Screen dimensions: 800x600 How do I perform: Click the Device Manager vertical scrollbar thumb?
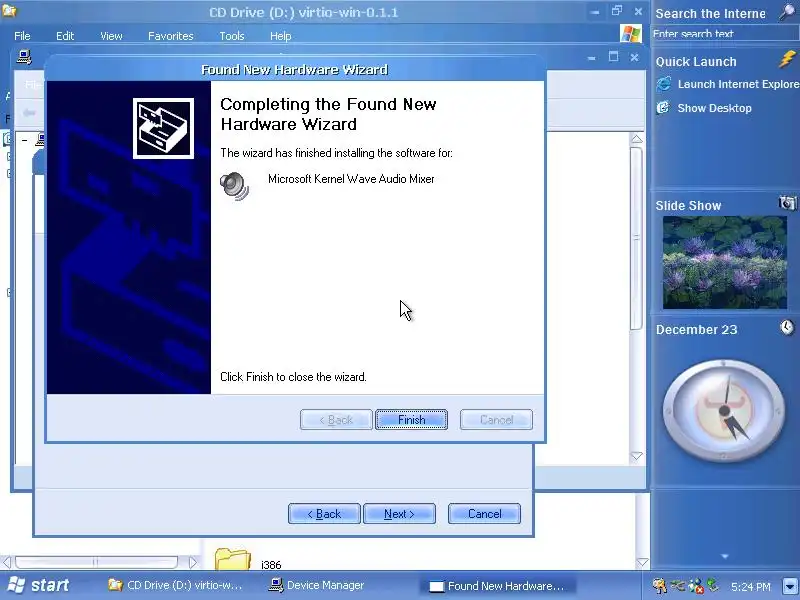click(636, 238)
